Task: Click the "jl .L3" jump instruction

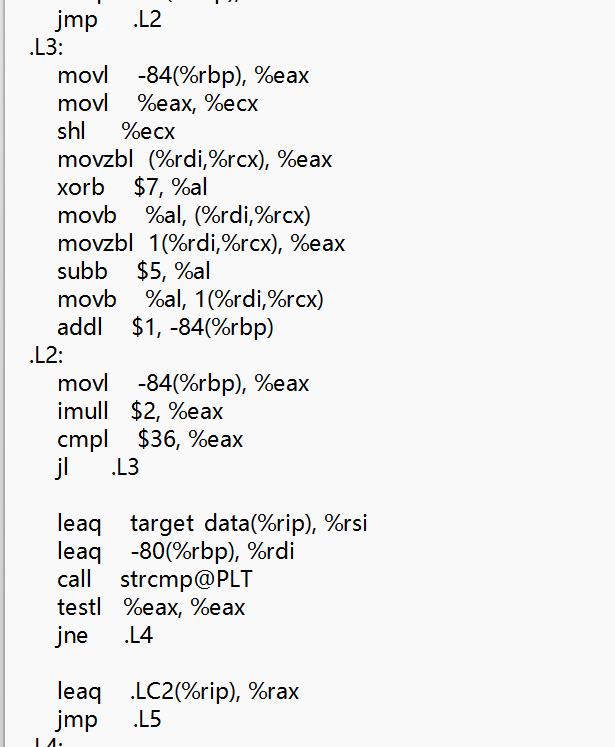Action: click(x=98, y=467)
